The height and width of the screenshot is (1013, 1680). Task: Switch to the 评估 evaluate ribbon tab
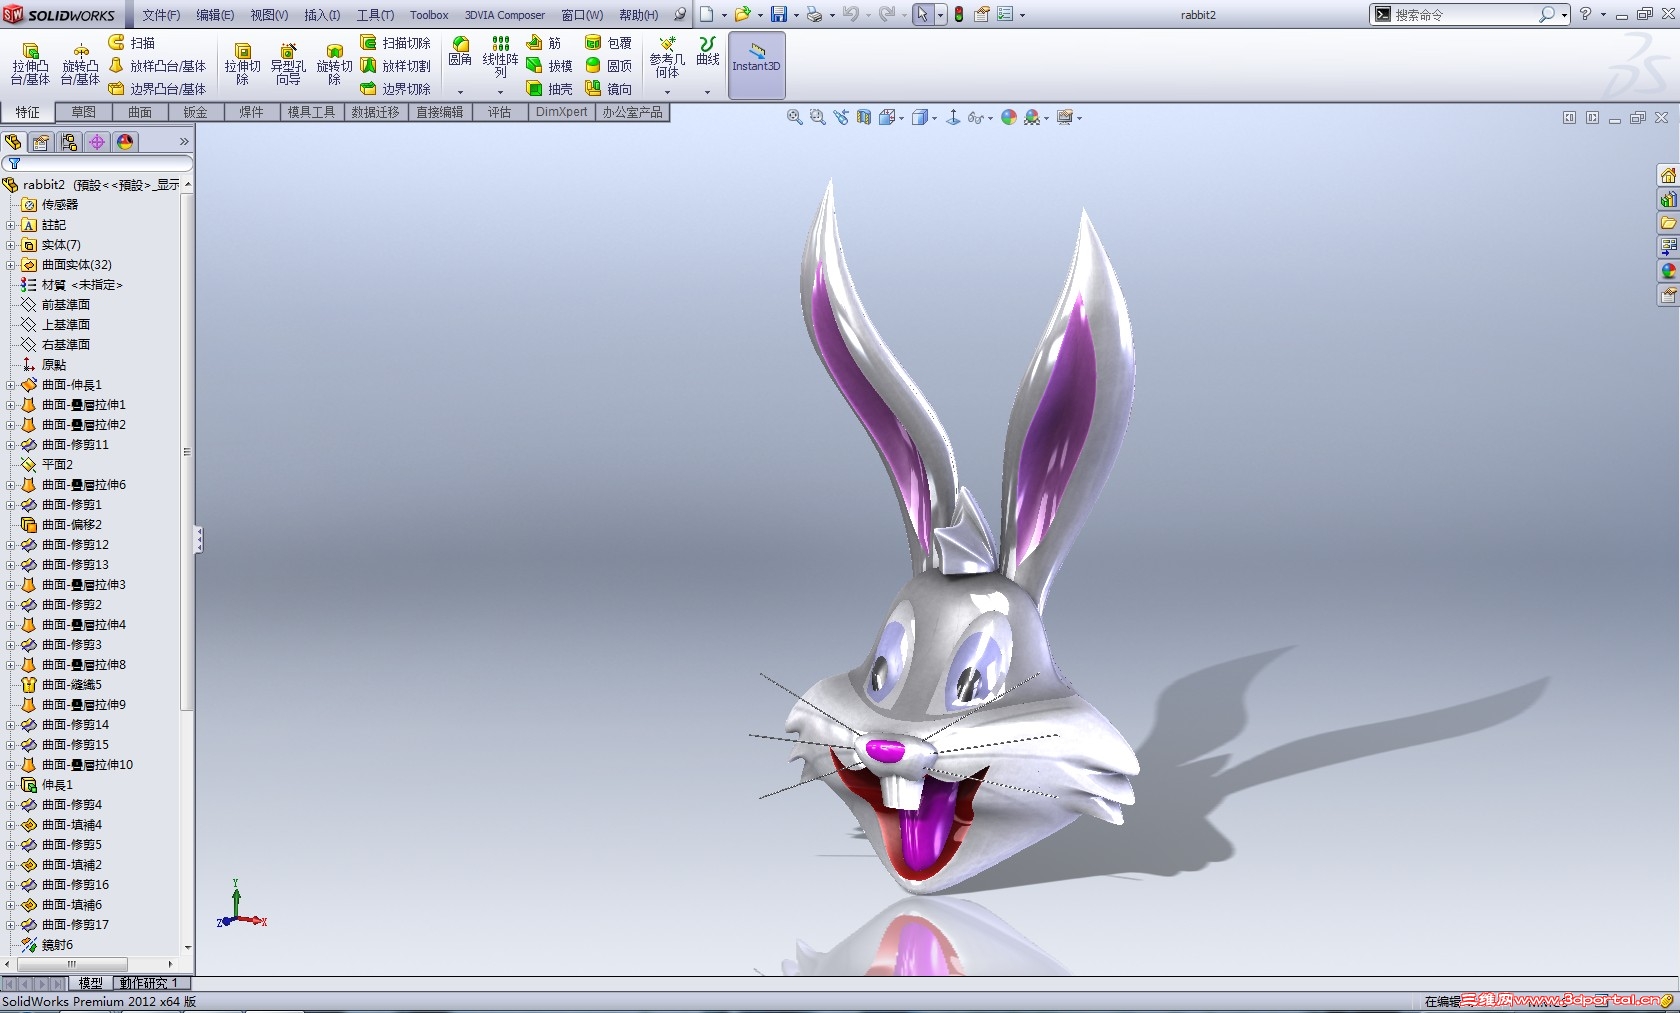[x=499, y=112]
